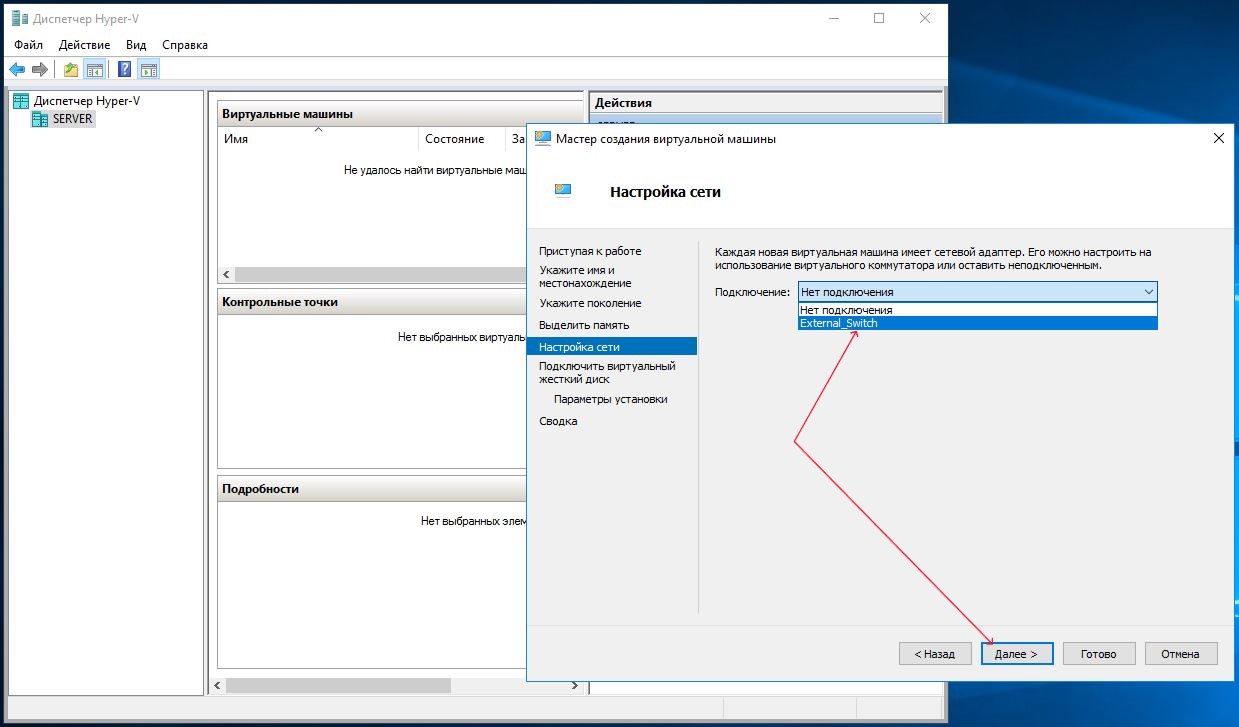Open the Действие menu
1239x727 pixels.
pyautogui.click(x=85, y=45)
